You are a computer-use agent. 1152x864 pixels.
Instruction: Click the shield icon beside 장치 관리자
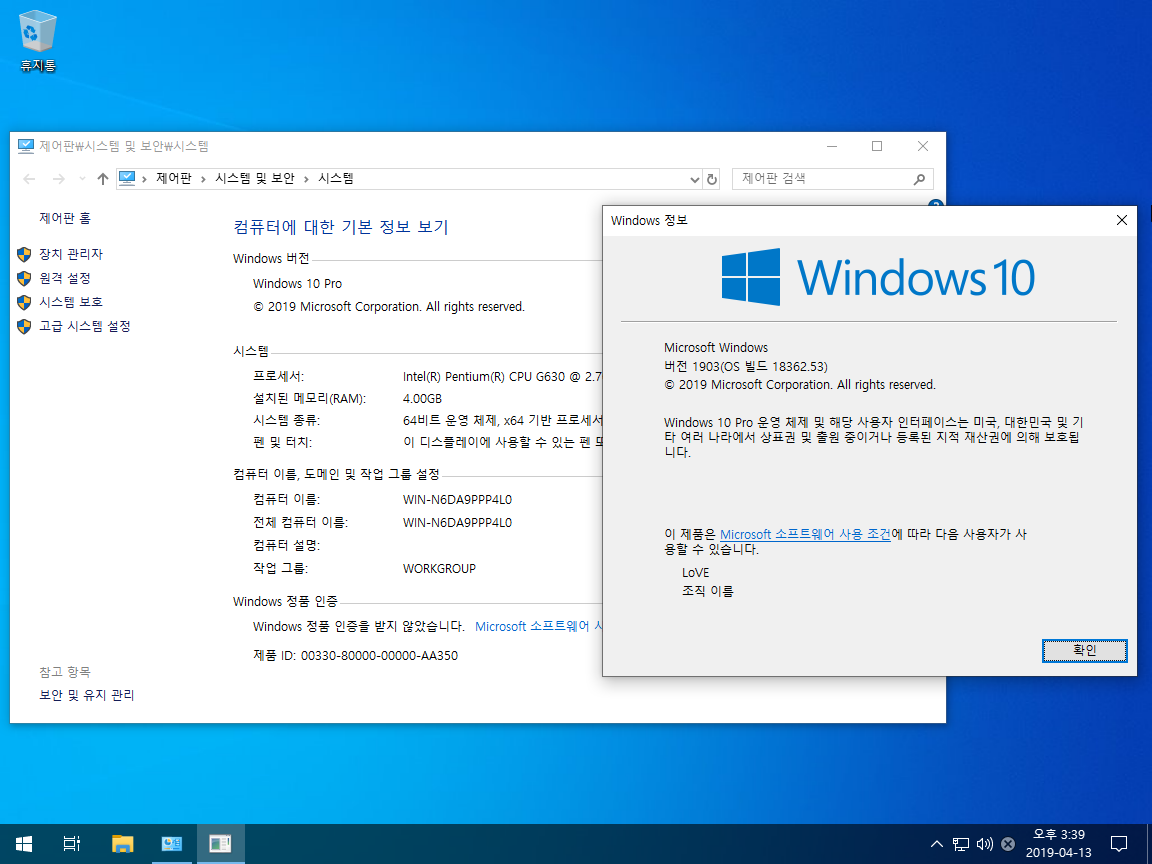tap(24, 254)
